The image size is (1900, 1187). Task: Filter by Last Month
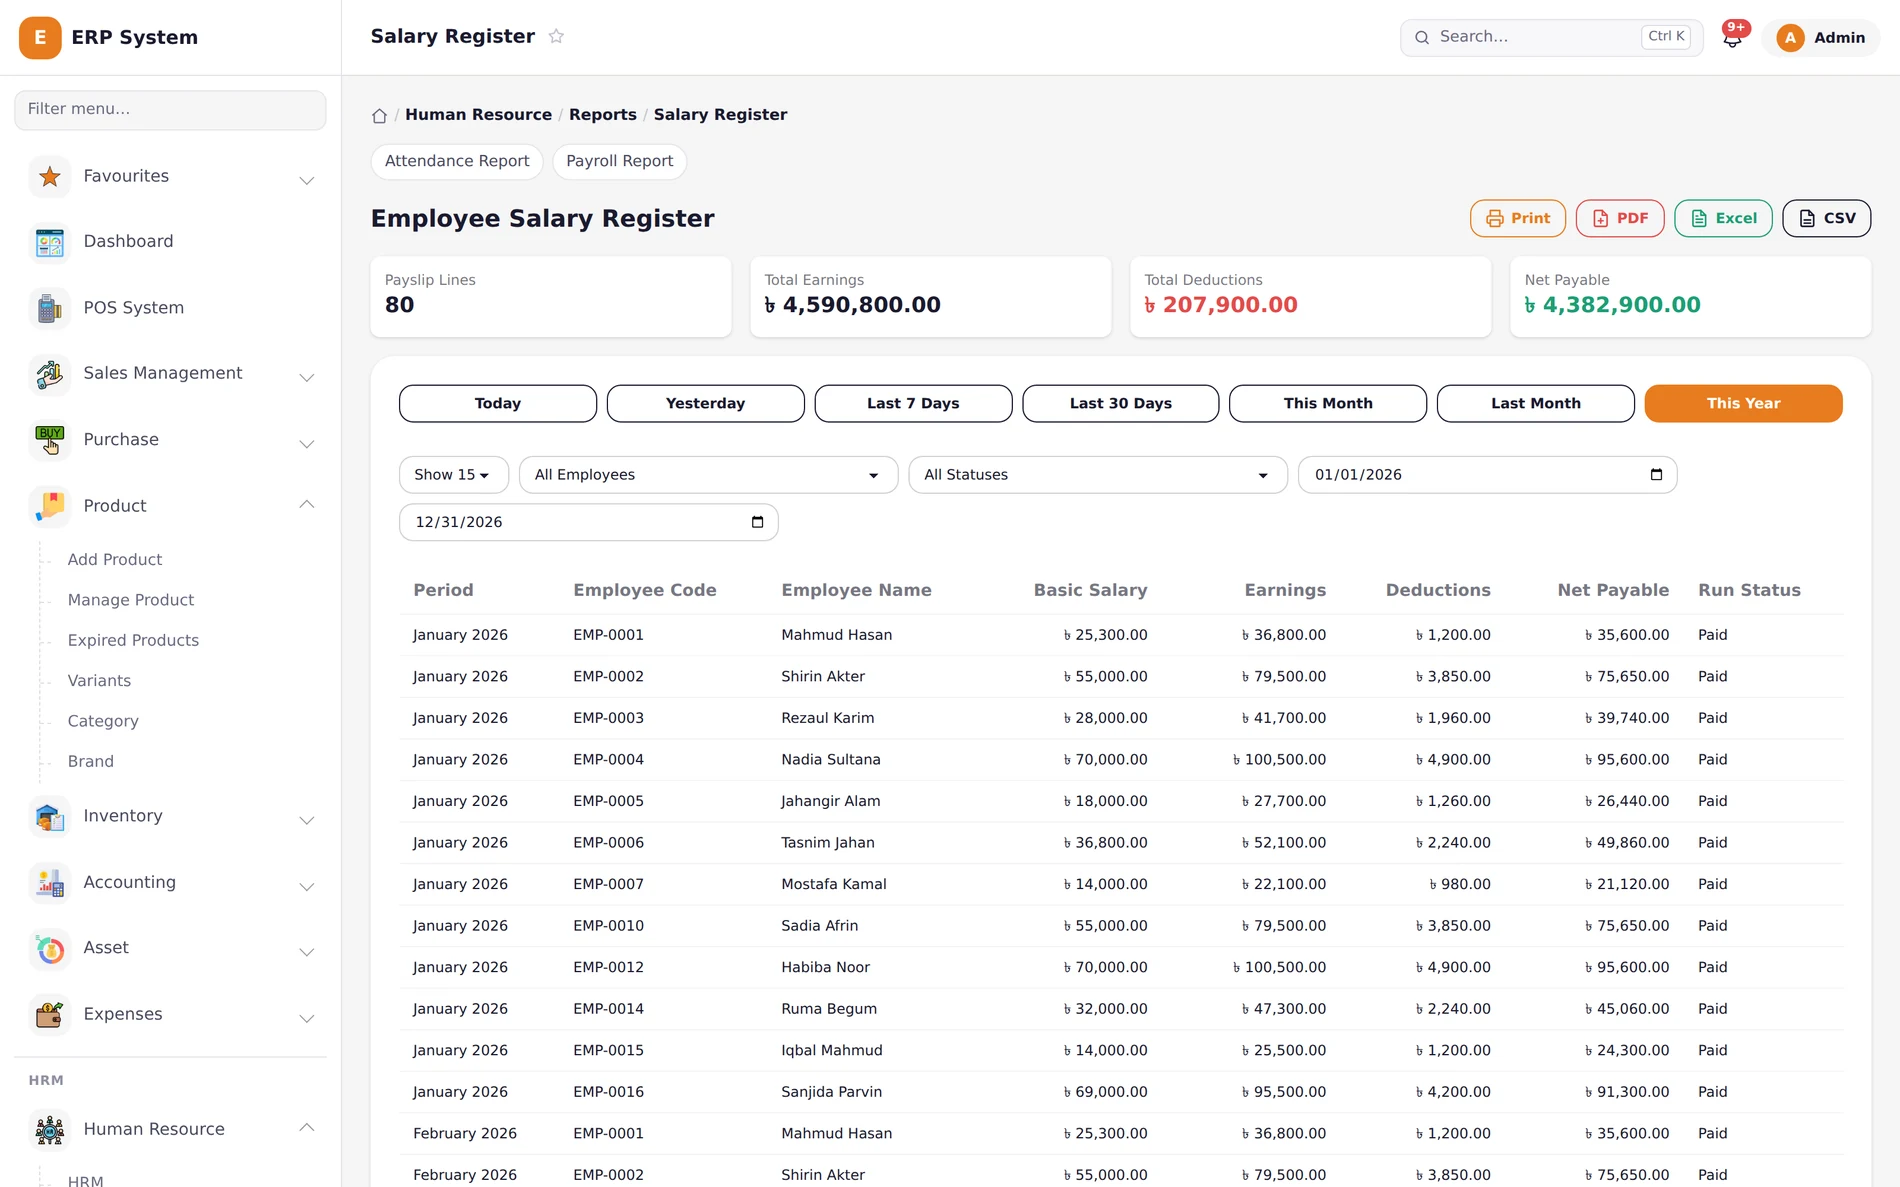click(x=1536, y=404)
